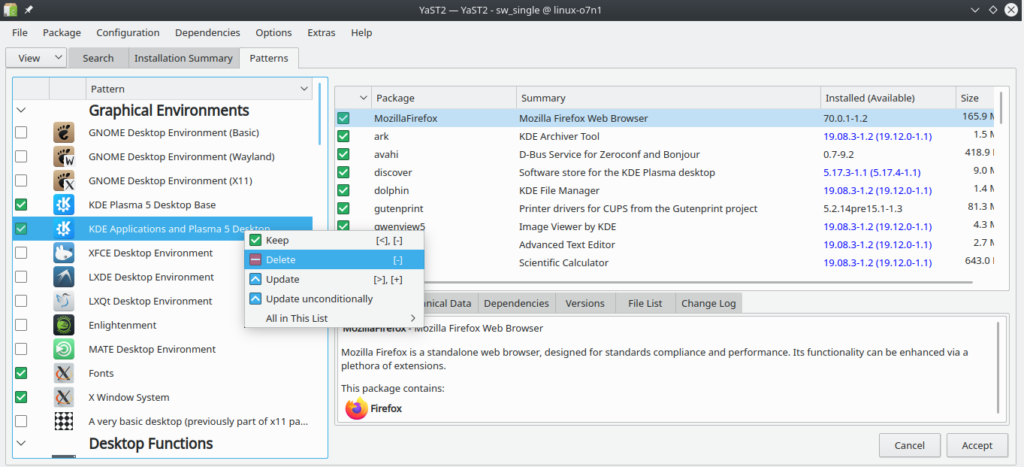Open the View dropdown button
The image size is (1024, 467).
point(36,57)
